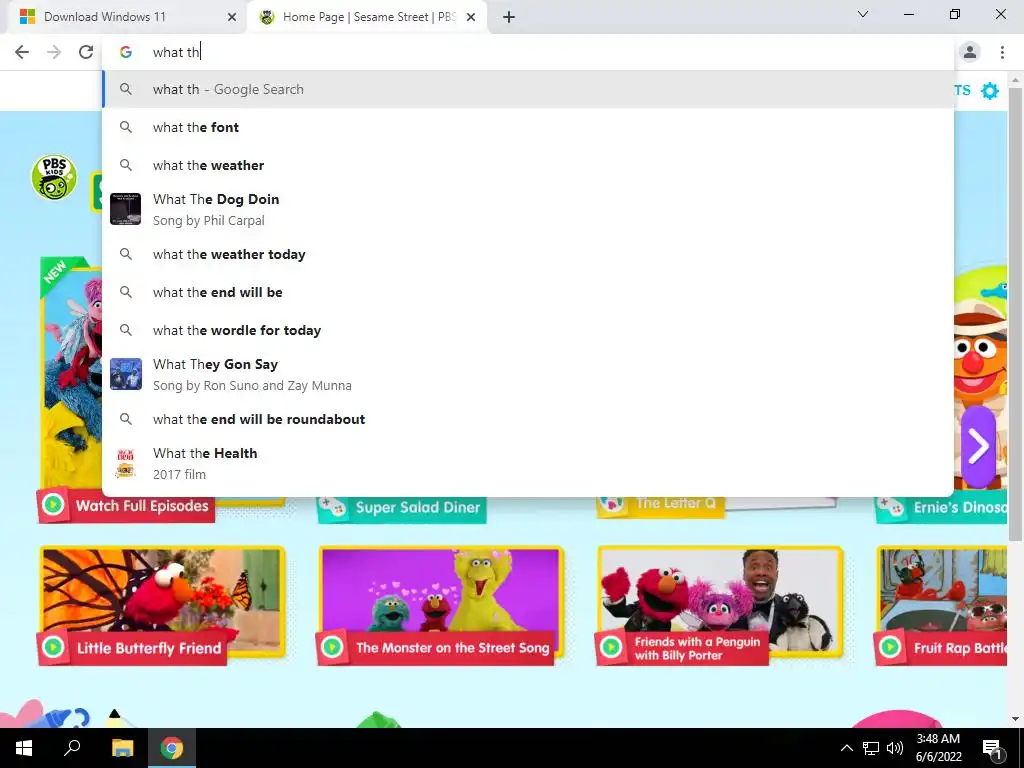Click the What The Dog Doin album thumbnail

125,209
